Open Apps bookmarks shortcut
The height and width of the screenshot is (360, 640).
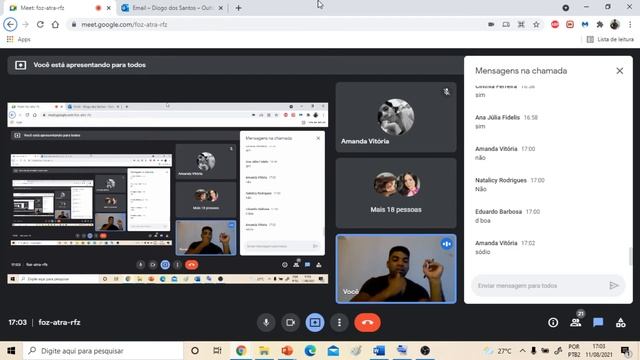tap(19, 39)
